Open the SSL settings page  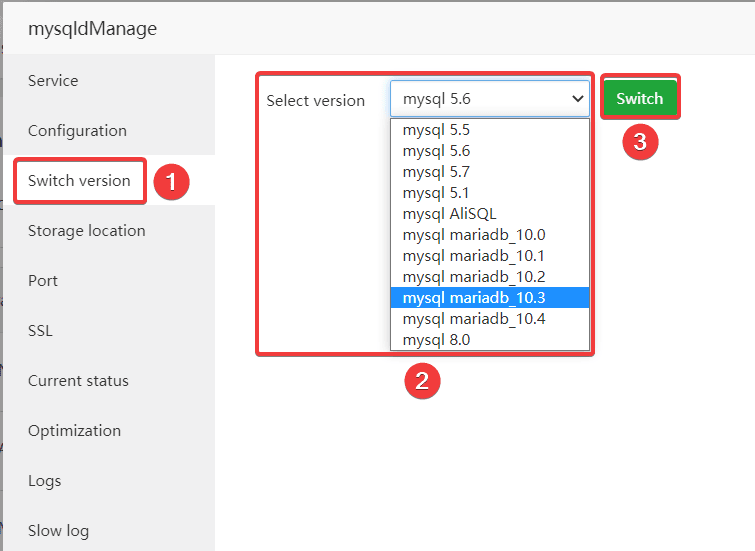click(40, 331)
